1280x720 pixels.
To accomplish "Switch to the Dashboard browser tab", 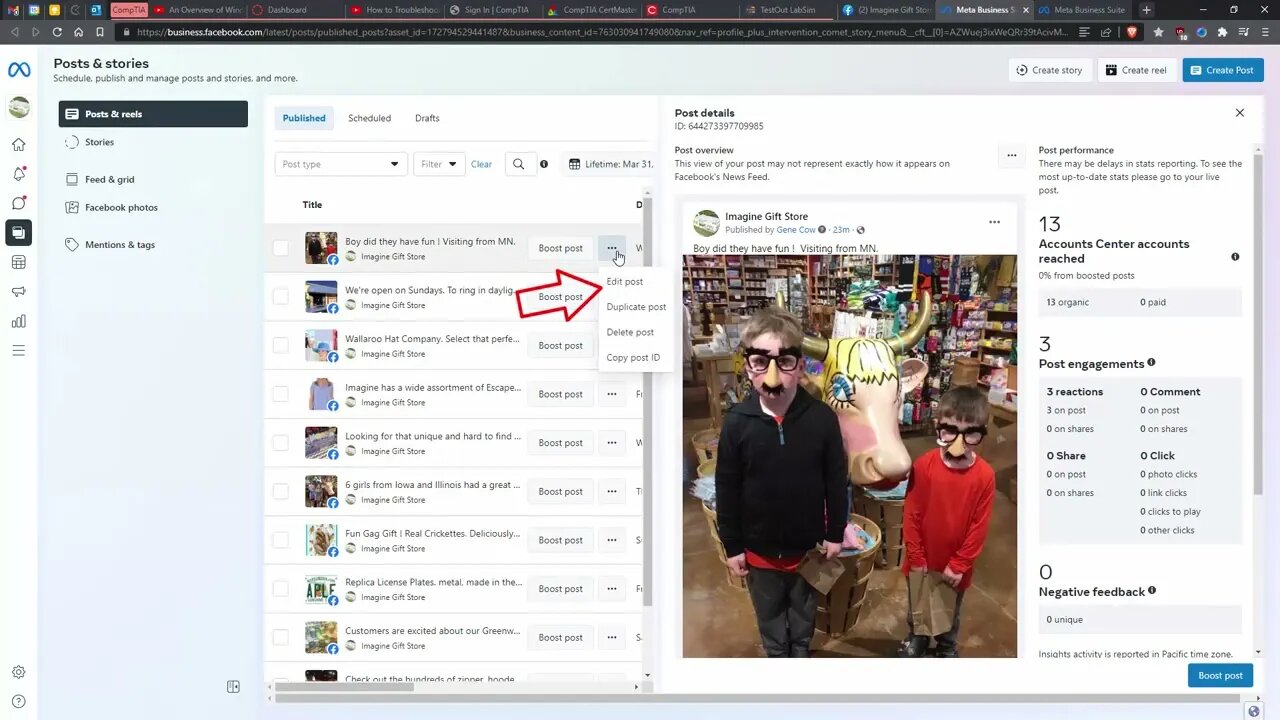I will click(287, 10).
